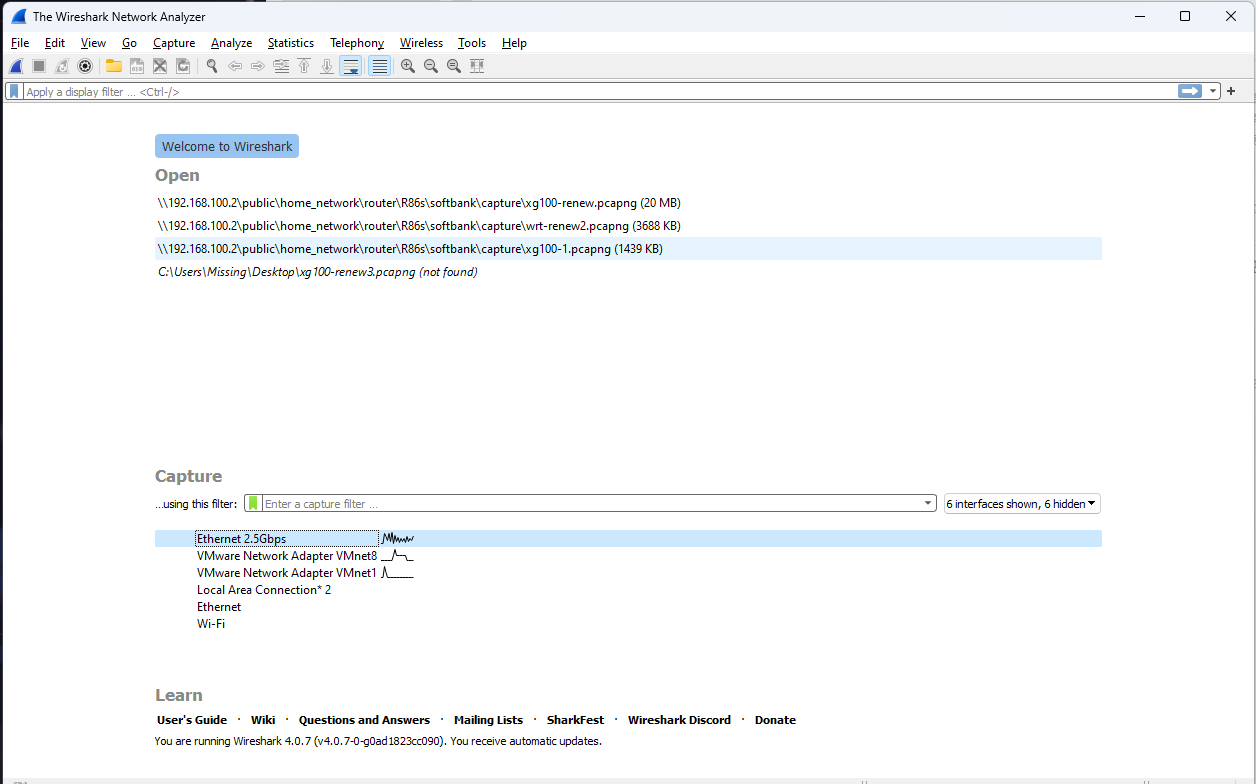Close the capture file using the toolbar X icon
This screenshot has width=1256, height=784.
[x=160, y=66]
